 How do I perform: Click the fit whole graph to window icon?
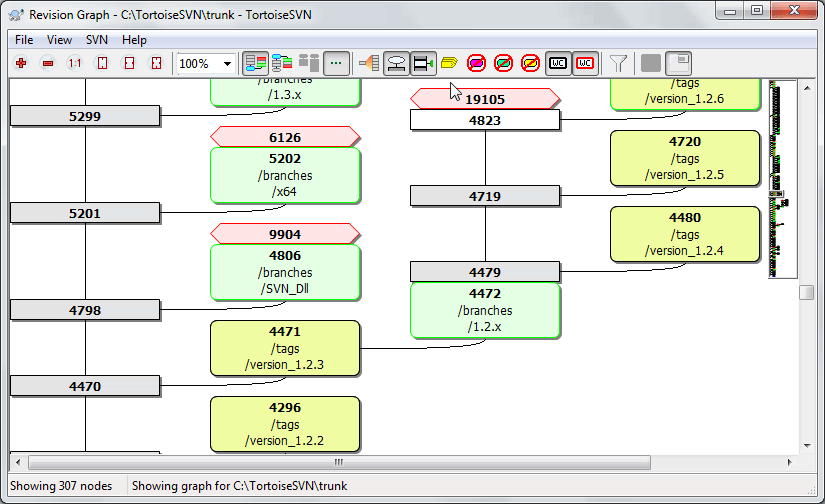tap(155, 63)
